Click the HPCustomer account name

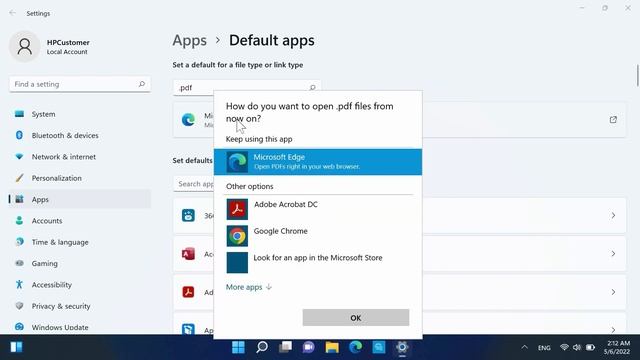68,42
